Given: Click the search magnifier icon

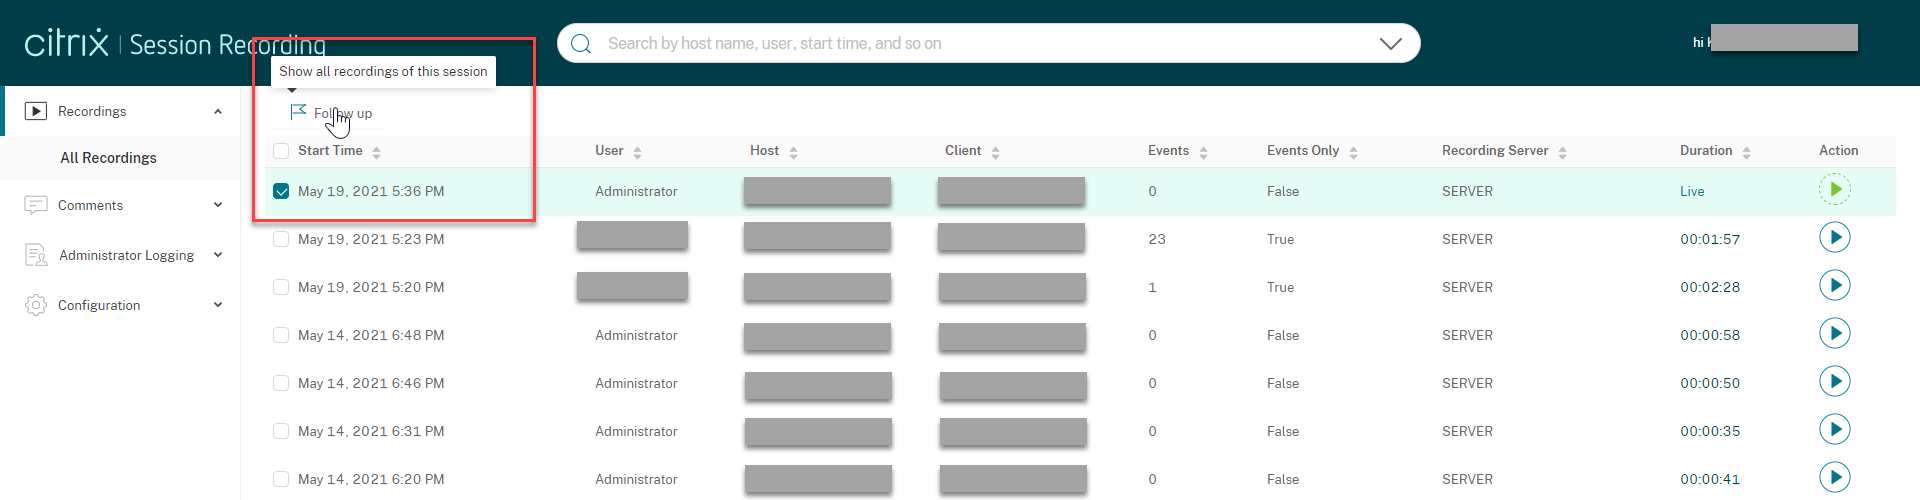Looking at the screenshot, I should [x=581, y=44].
